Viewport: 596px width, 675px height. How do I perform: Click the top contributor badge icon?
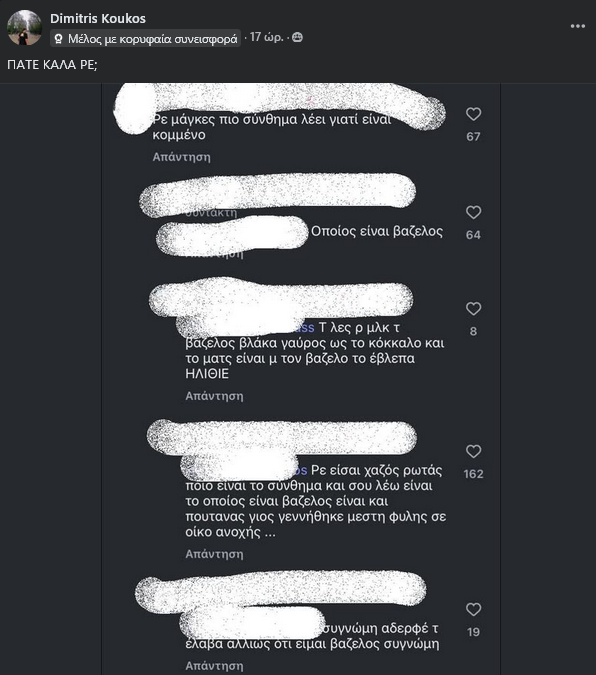(59, 39)
